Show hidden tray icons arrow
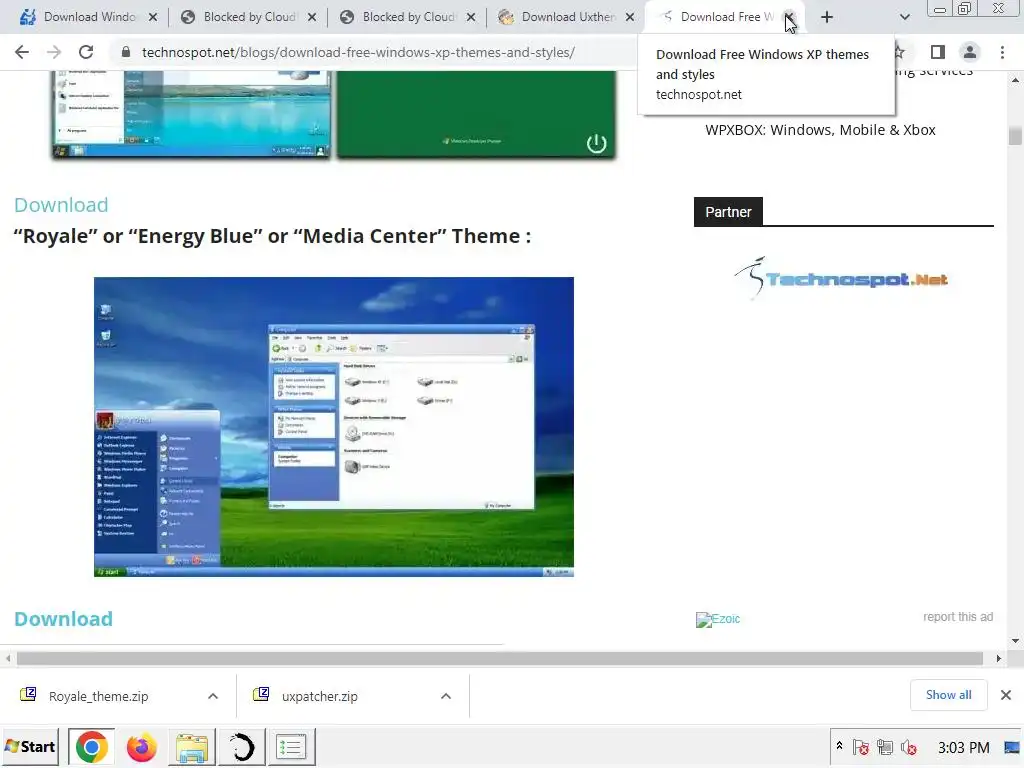The image size is (1024, 768). coord(839,746)
